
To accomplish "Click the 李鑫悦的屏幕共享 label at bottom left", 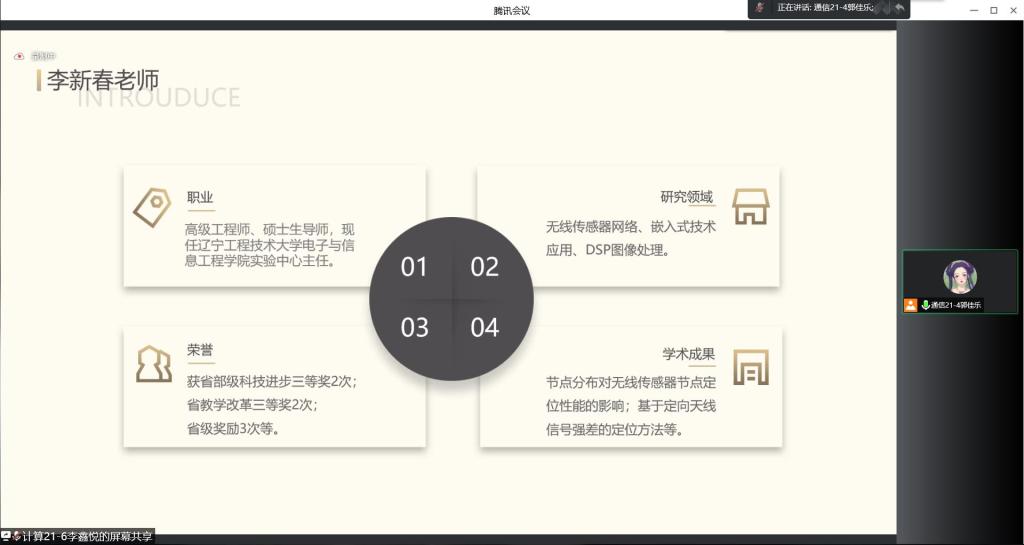I will point(88,537).
